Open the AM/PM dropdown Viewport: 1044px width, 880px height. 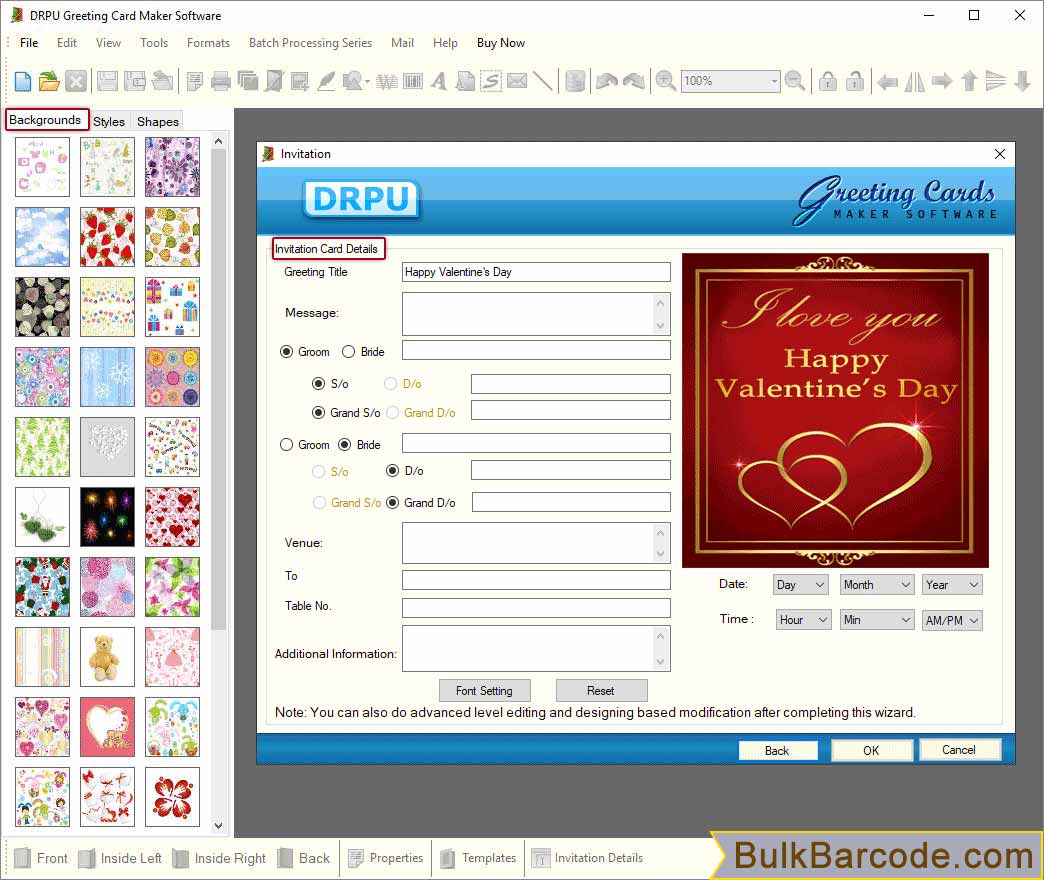952,620
